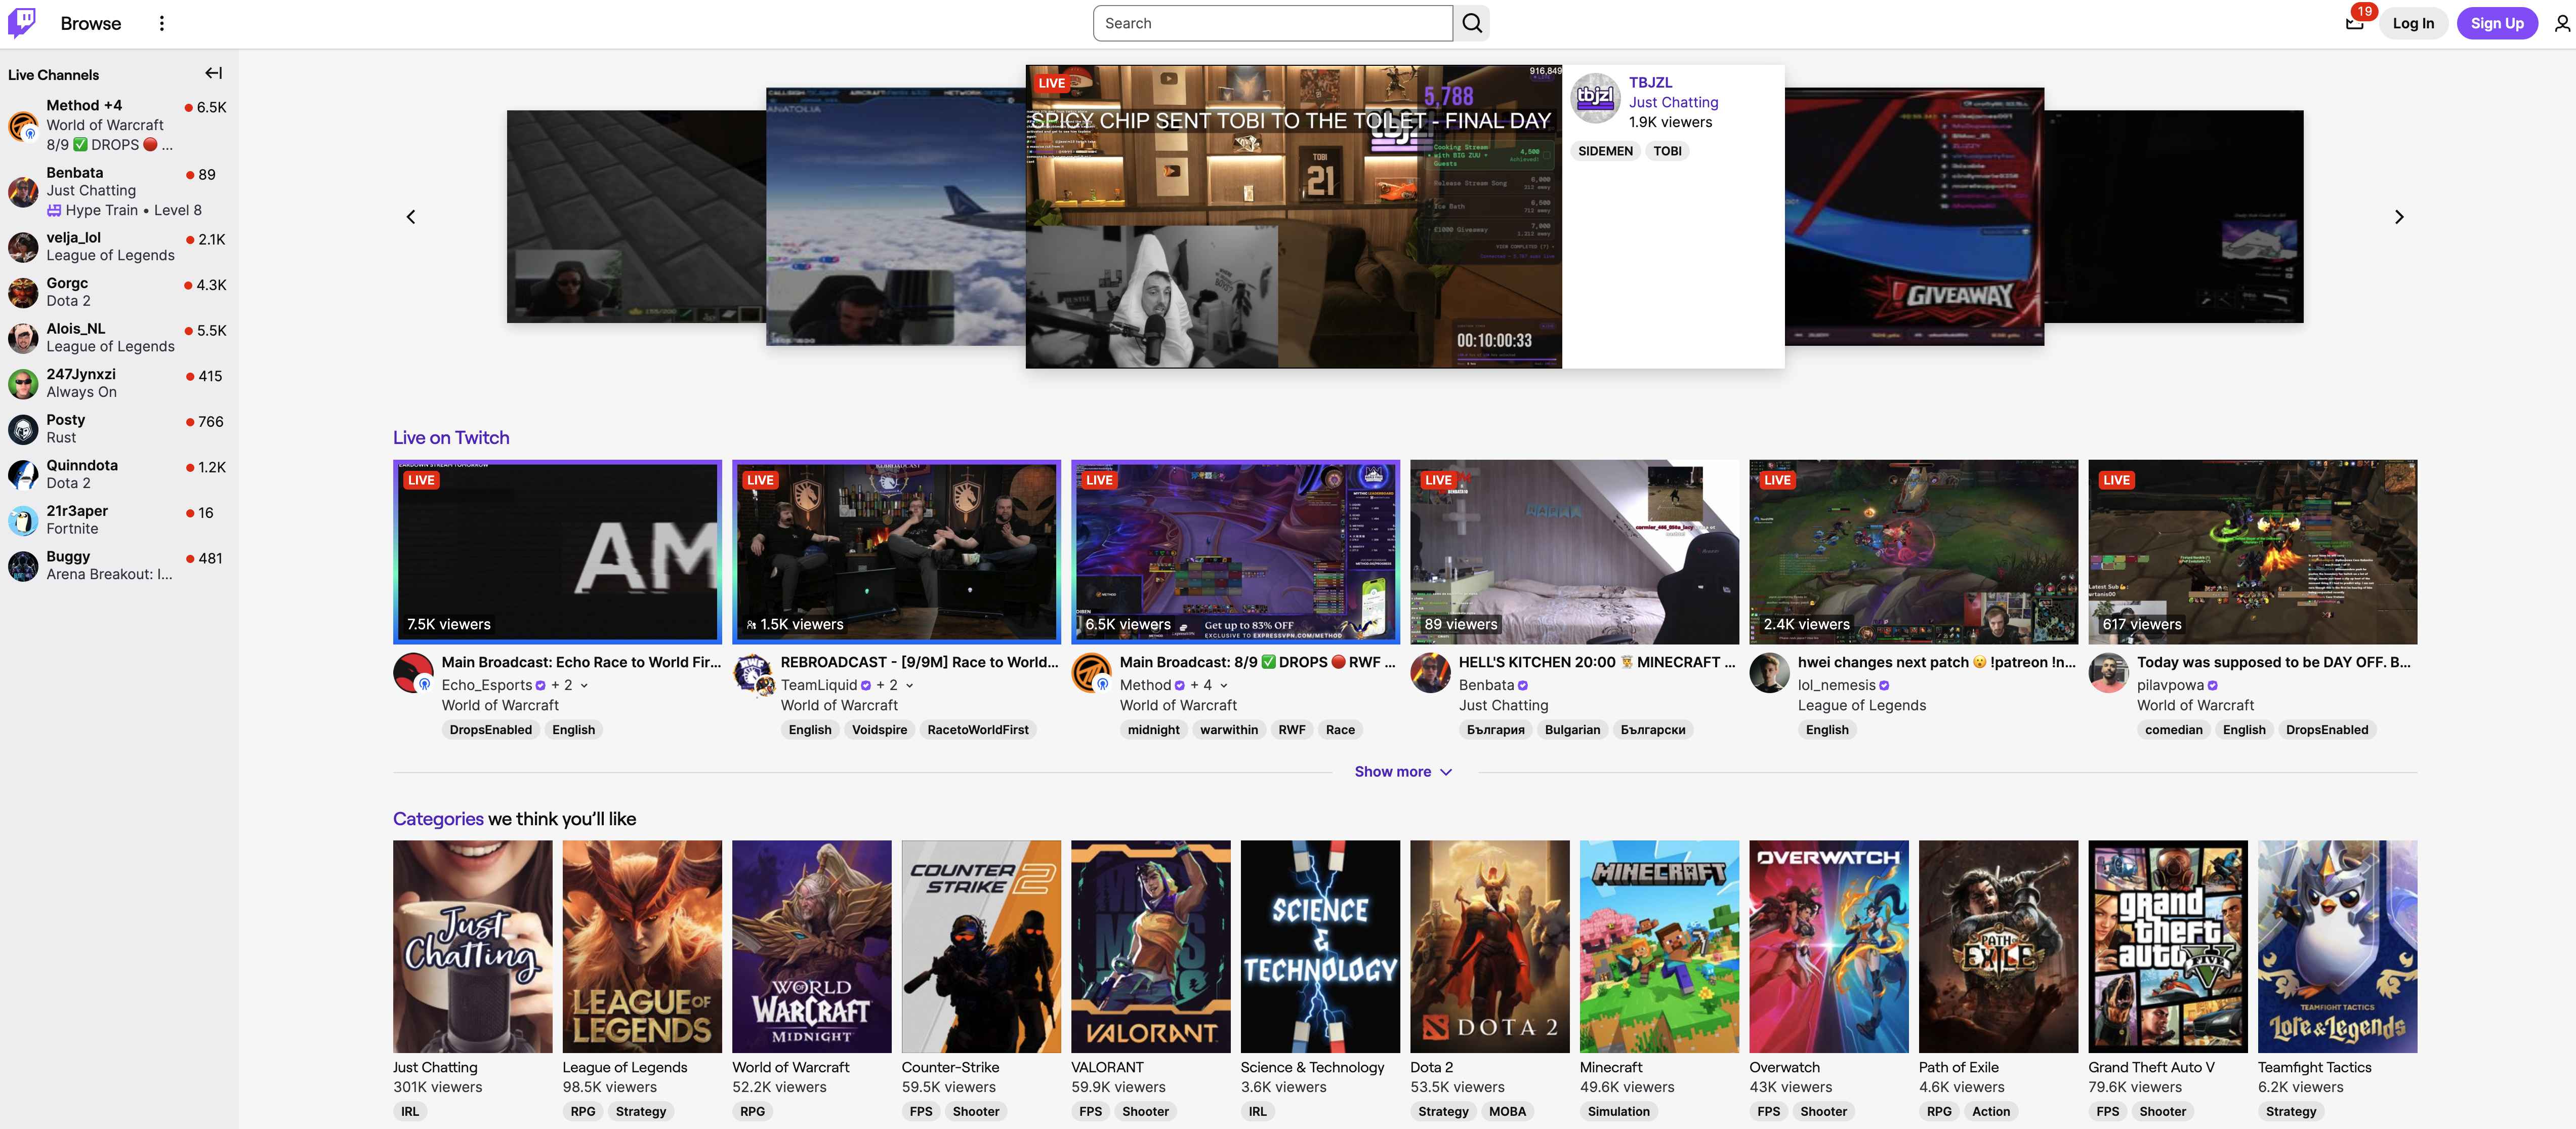Click the search magnifying glass icon
This screenshot has height=1129, width=2576.
point(1470,22)
